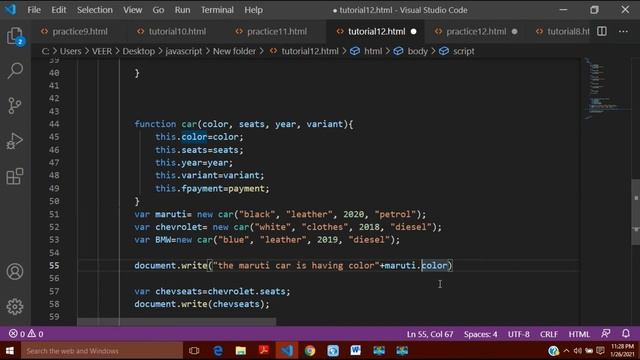Switch to practice11.html tab
This screenshot has height=360, width=640.
tap(276, 31)
